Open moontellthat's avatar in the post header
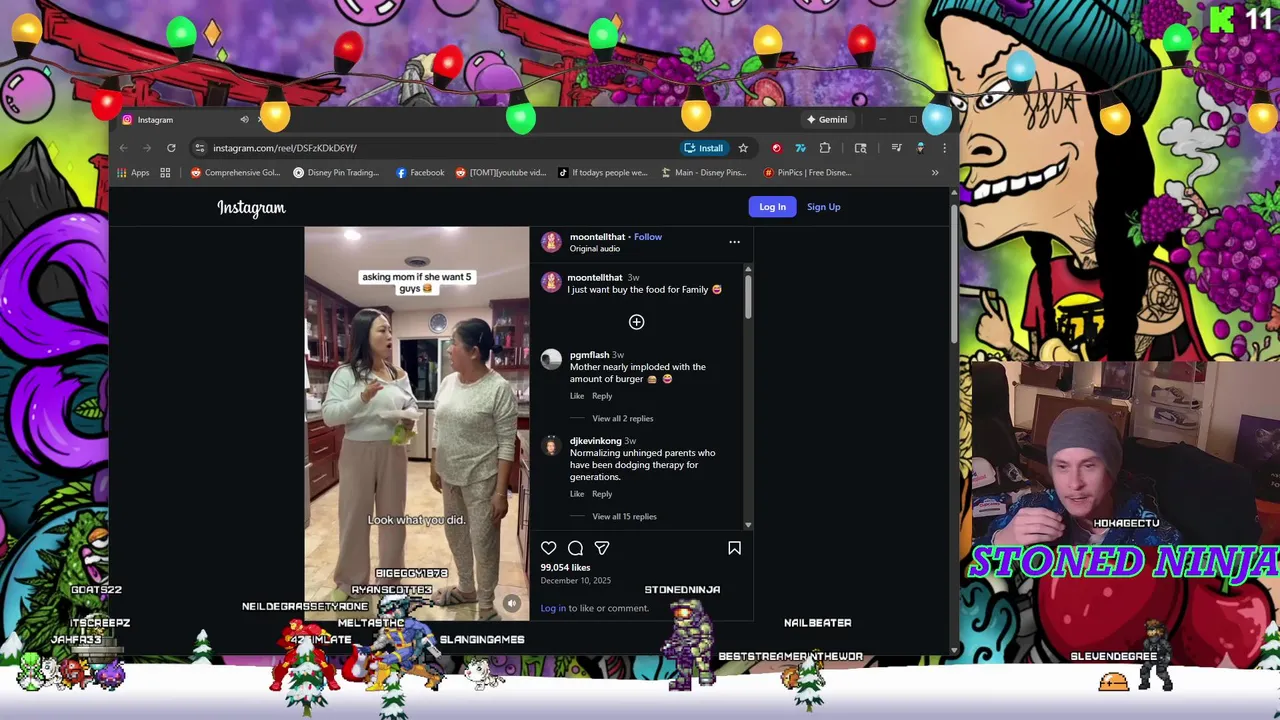The width and height of the screenshot is (1280, 720). pyautogui.click(x=551, y=242)
